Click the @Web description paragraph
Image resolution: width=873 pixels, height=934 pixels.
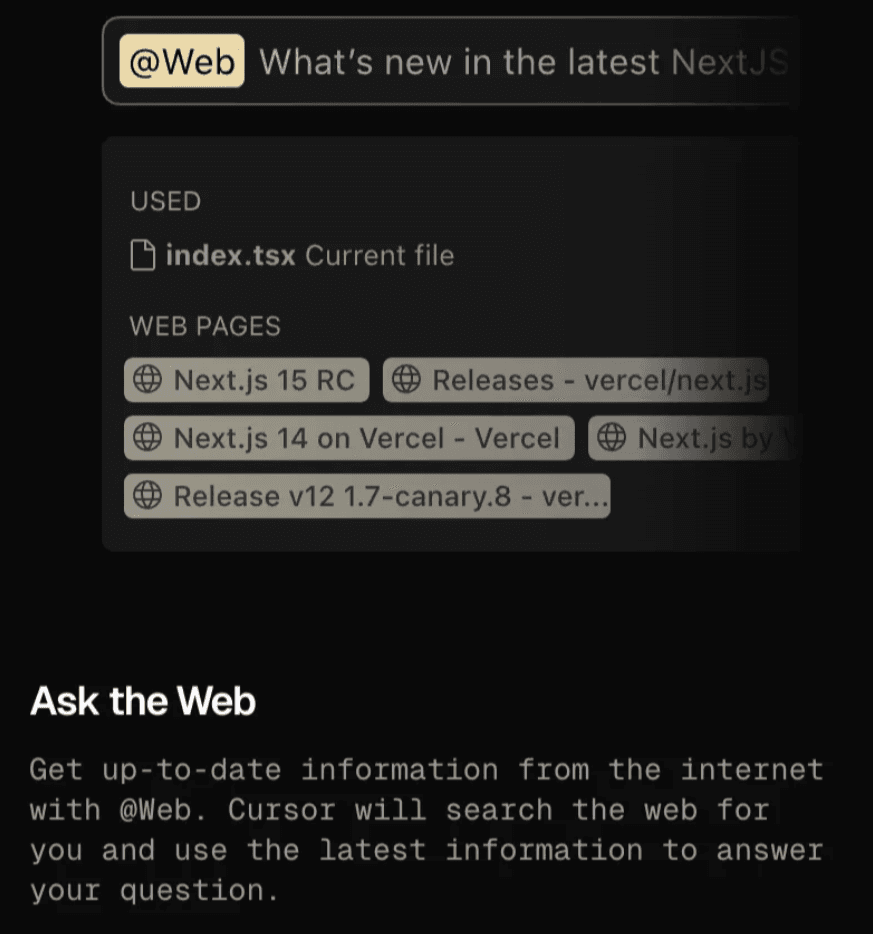click(x=426, y=830)
